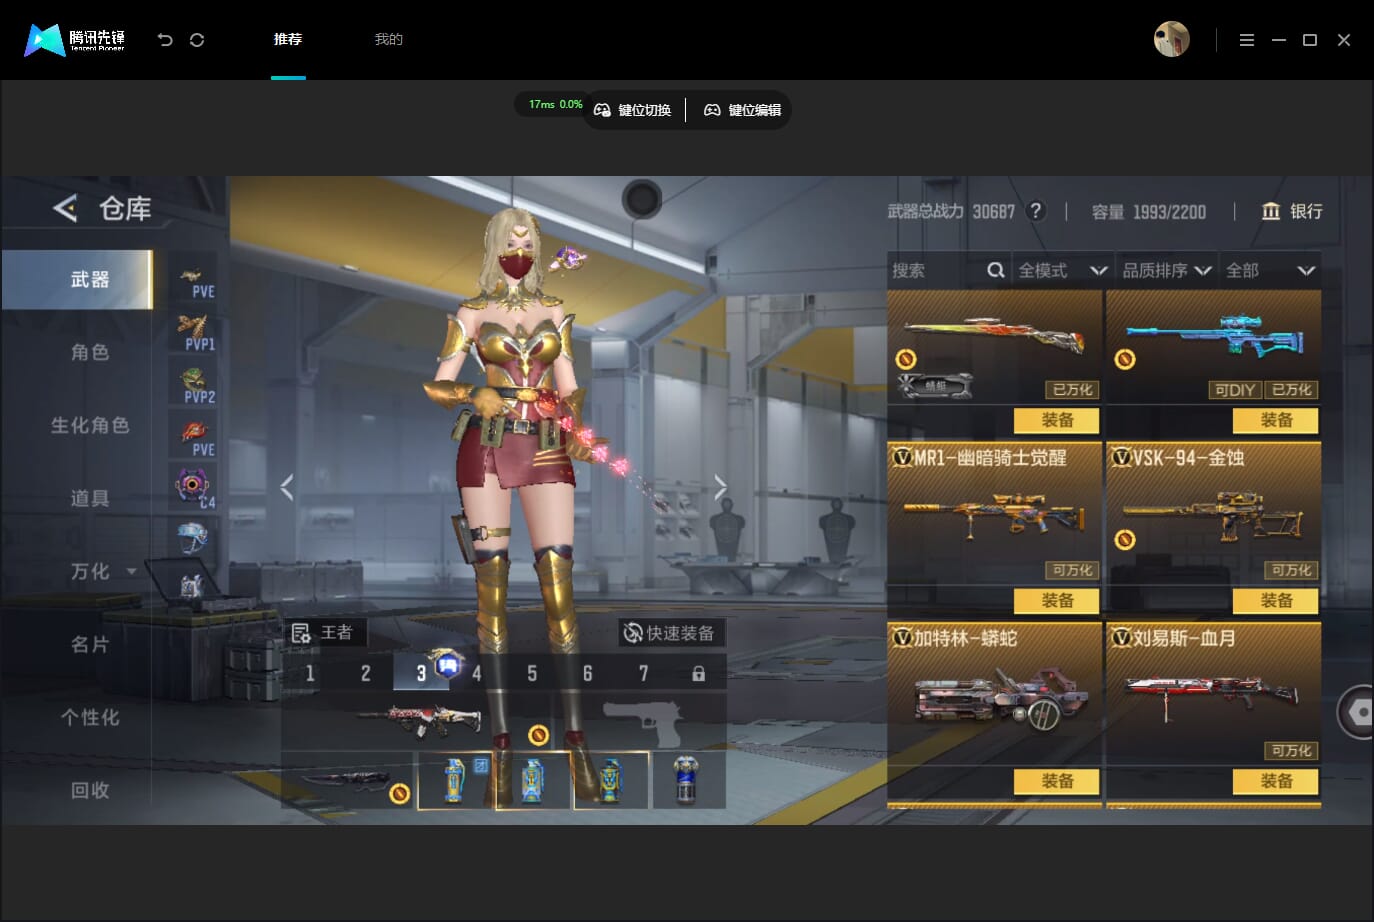Screen dimensions: 1374x922
Task: Expand the 全部 filter dropdown
Action: [x=1270, y=270]
